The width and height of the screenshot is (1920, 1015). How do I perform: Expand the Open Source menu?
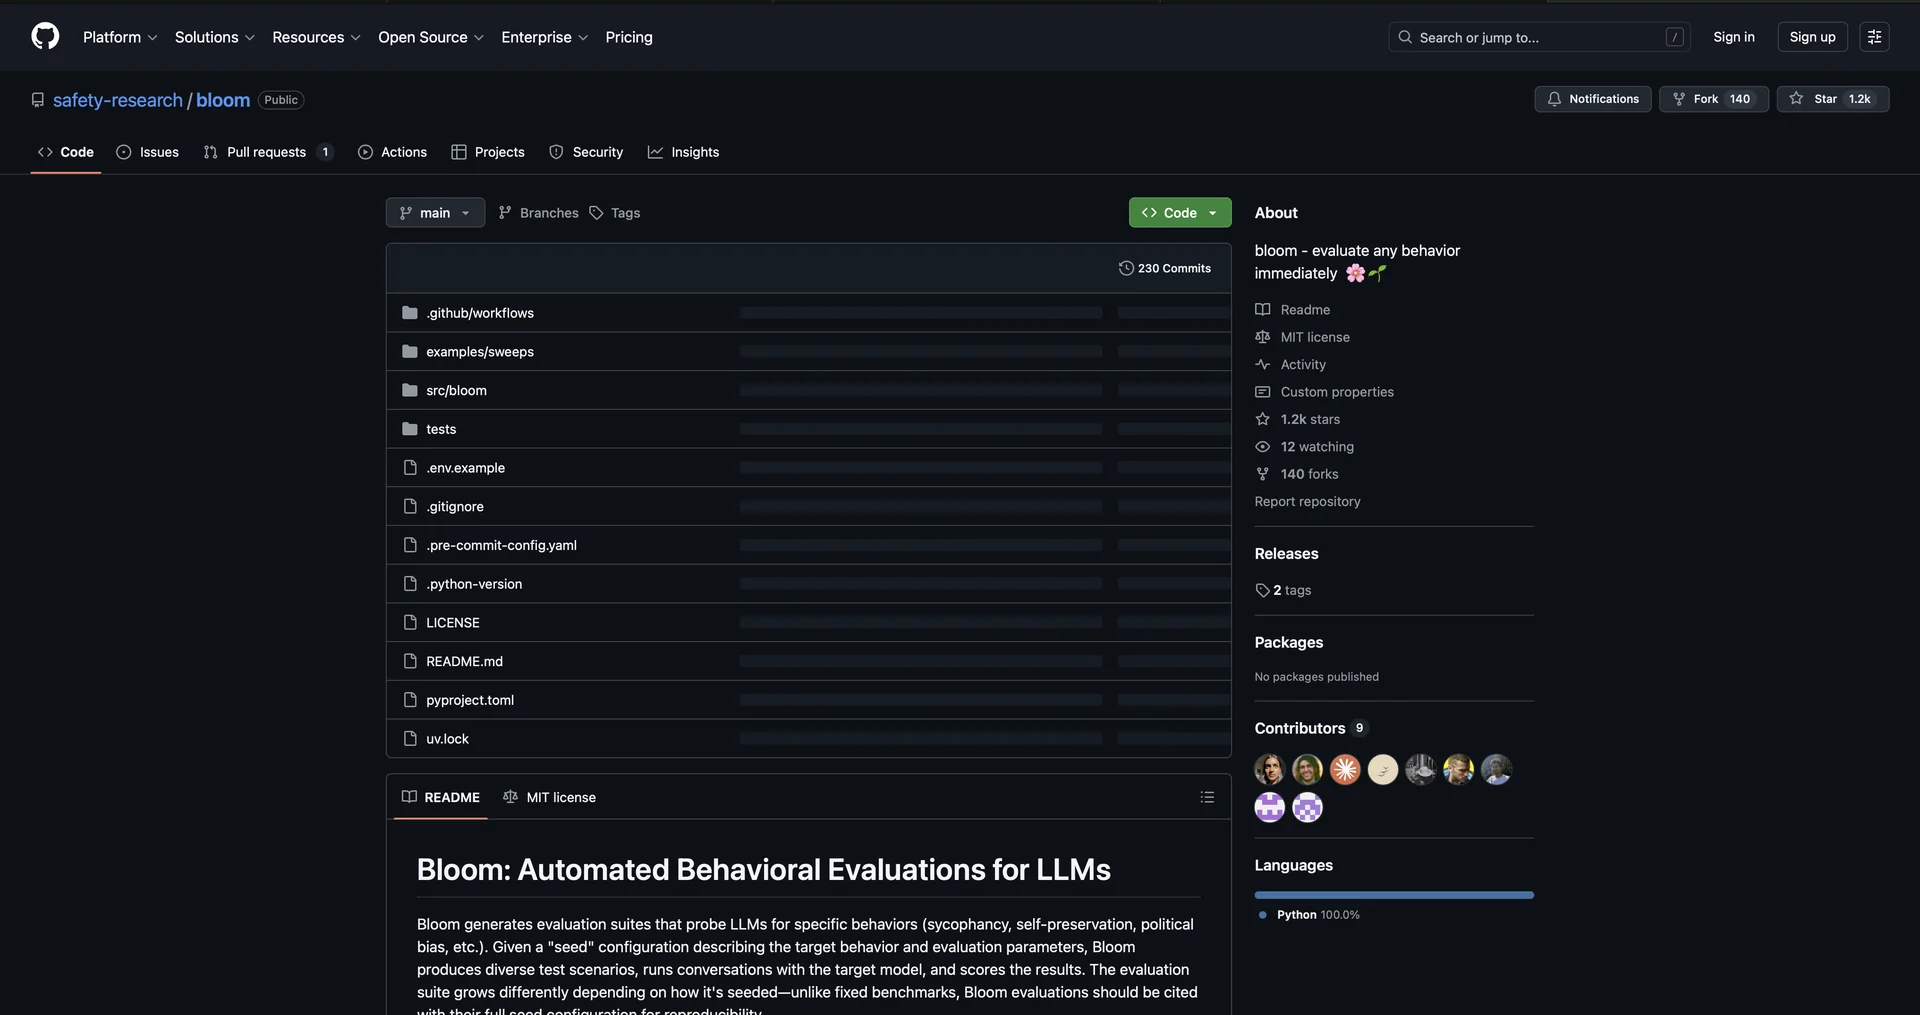click(431, 37)
